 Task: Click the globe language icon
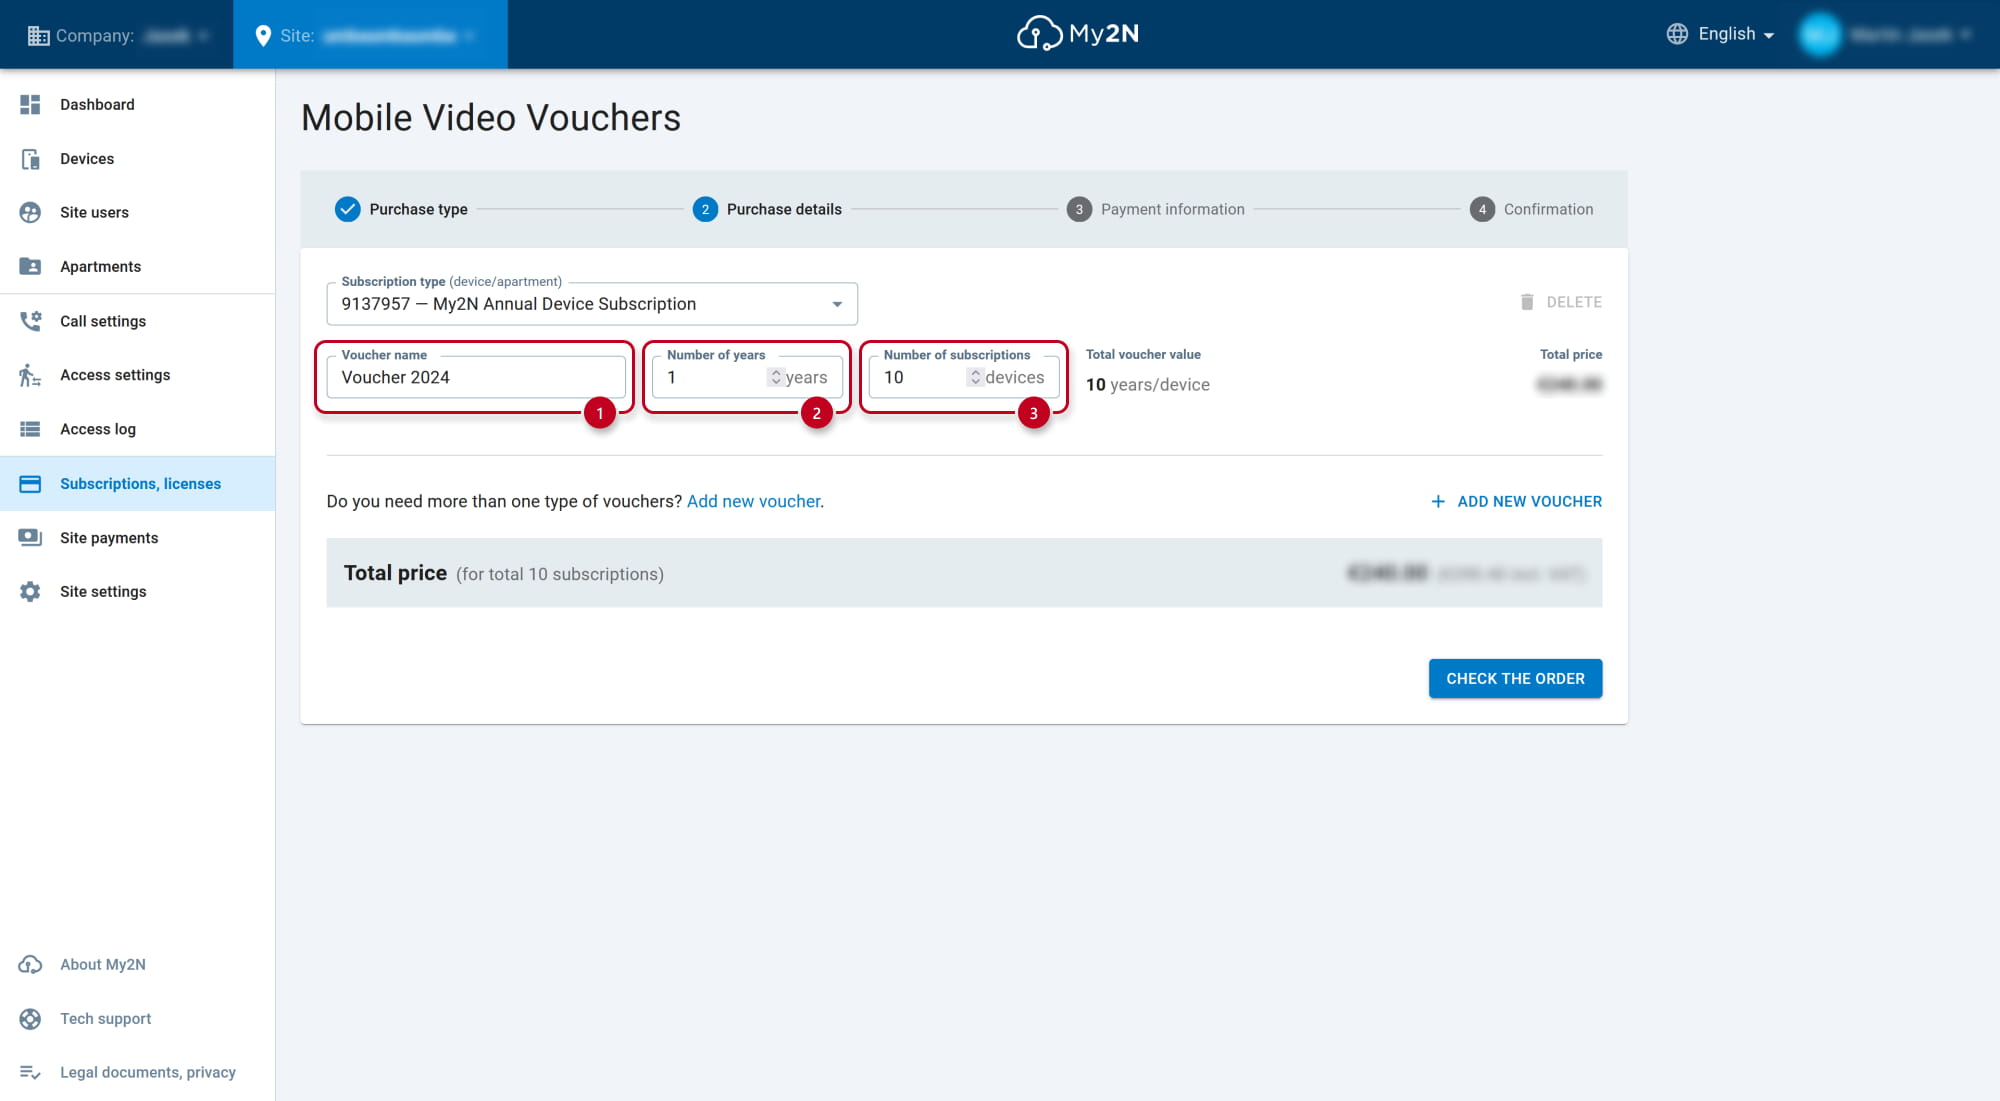[x=1677, y=34]
